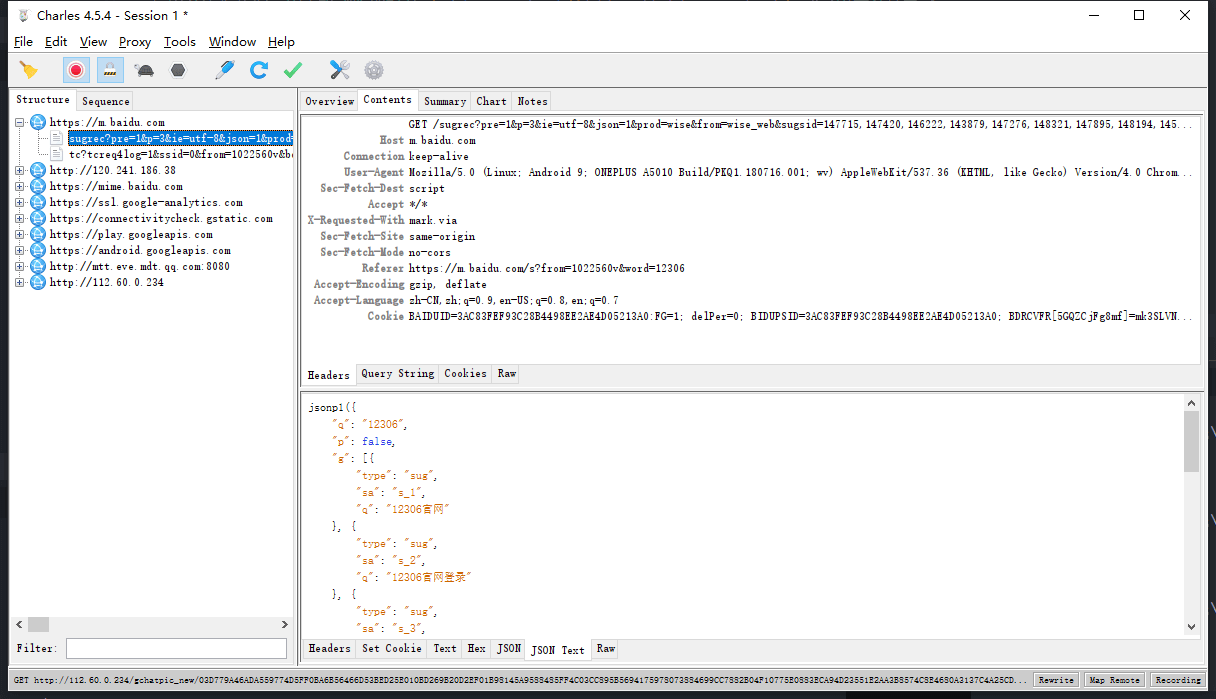Viewport: 1216px width, 699px height.
Task: Click response pane vertical scrollbar thumb
Action: 1191,441
